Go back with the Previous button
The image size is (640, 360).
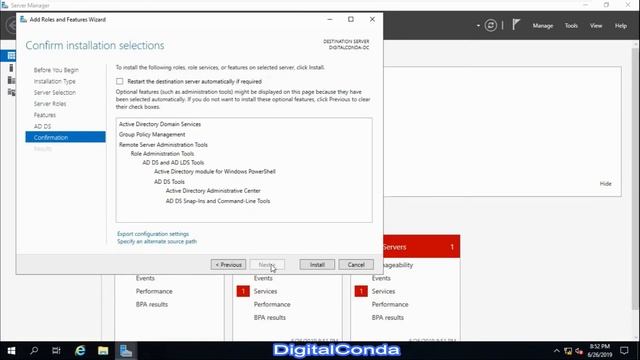tap(228, 264)
